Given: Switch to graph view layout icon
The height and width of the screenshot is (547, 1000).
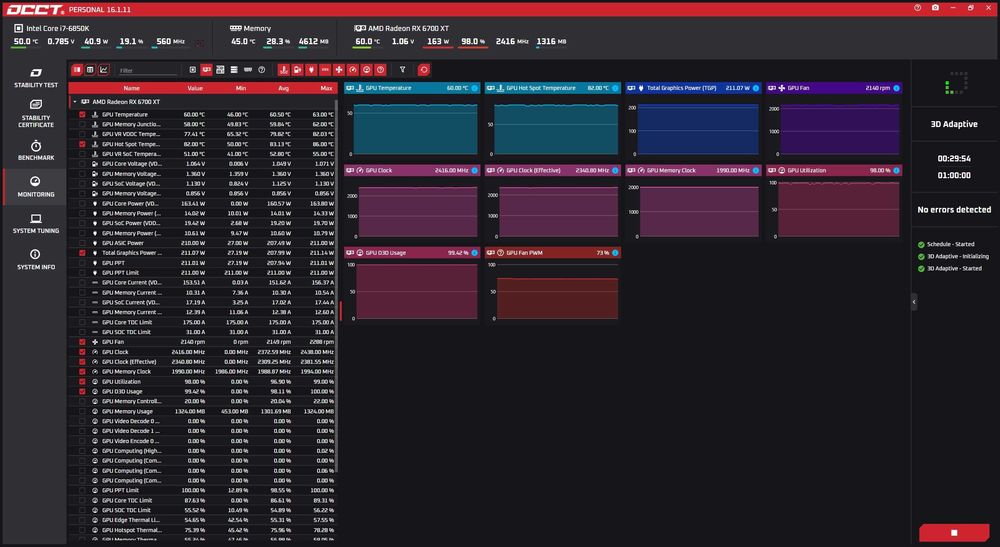Looking at the screenshot, I should coord(104,69).
